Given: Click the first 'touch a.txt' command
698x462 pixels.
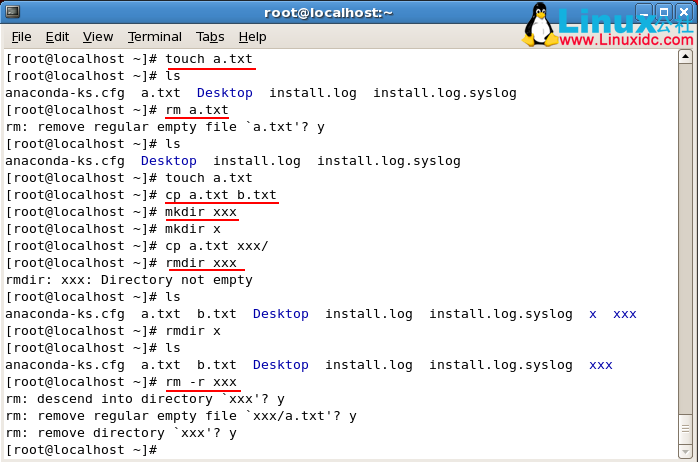Looking at the screenshot, I should 209,59.
